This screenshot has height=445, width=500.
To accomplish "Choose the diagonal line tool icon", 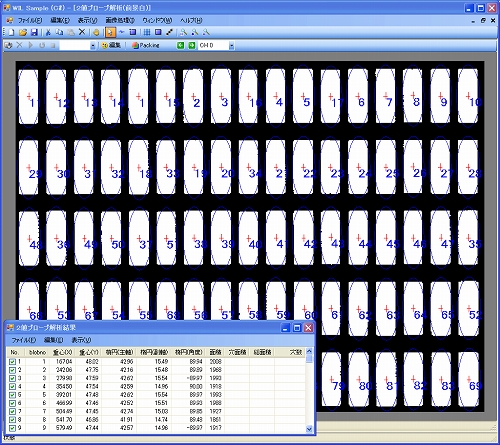I will tap(170, 32).
